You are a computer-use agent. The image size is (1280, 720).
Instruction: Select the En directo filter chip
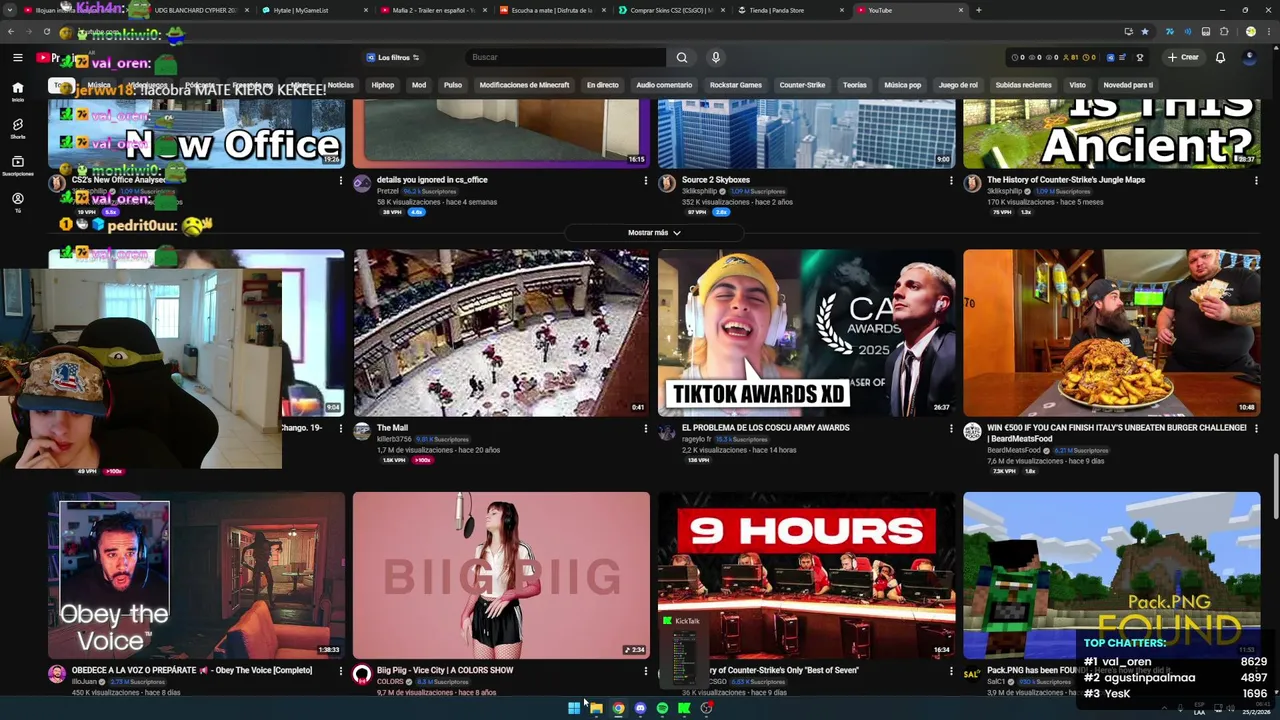[603, 85]
